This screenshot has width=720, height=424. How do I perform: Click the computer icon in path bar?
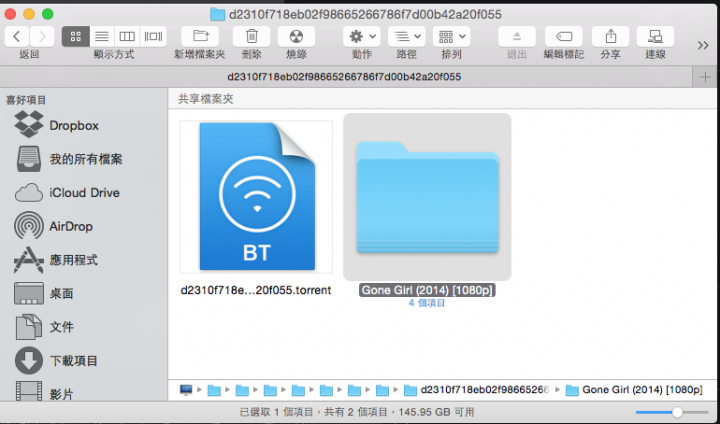click(x=186, y=390)
